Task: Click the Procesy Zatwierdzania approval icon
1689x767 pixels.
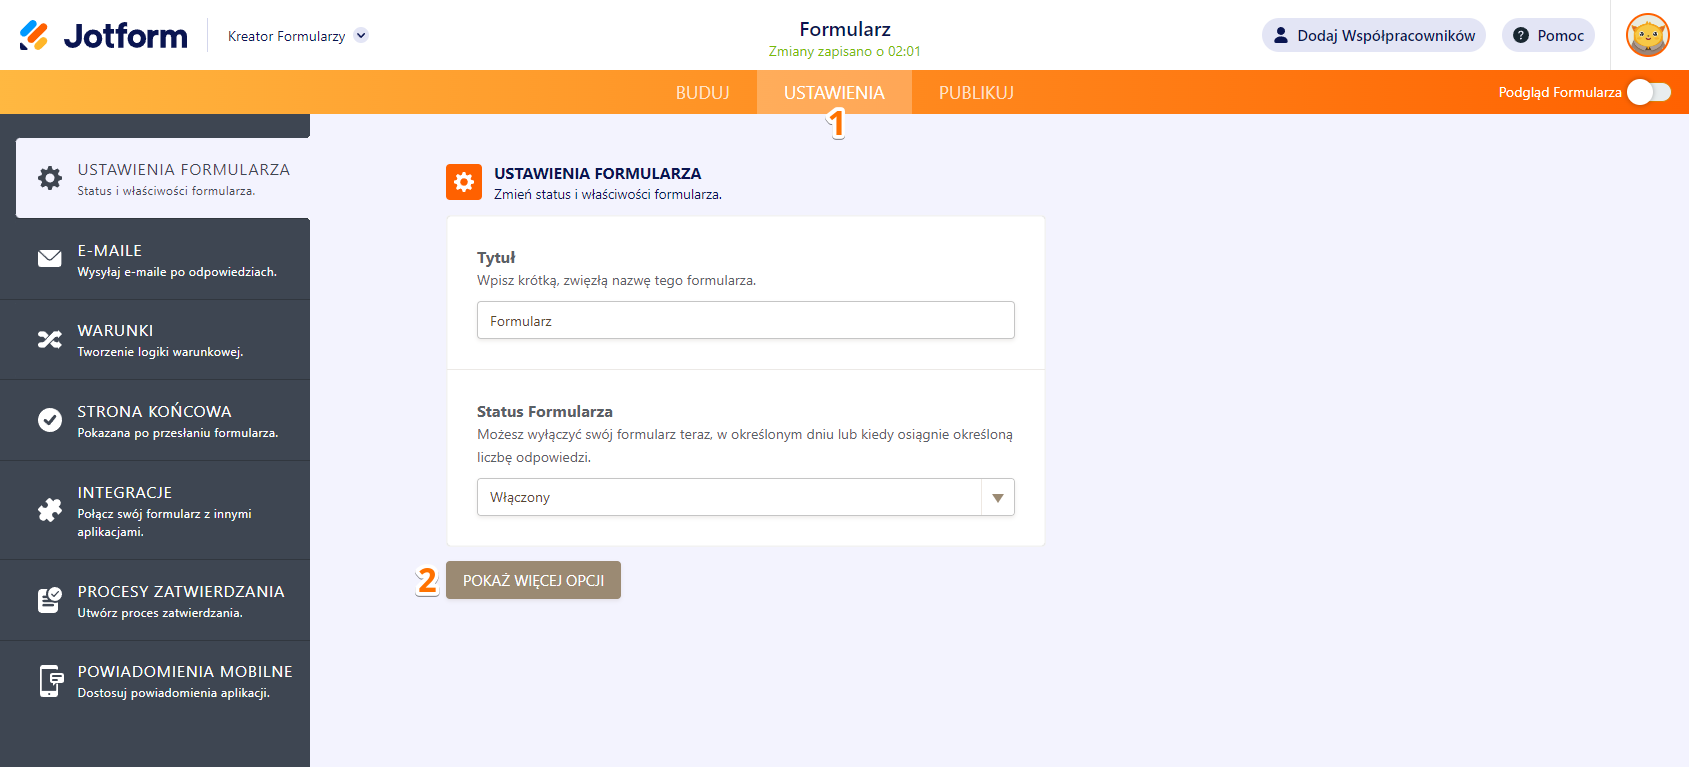Action: [50, 599]
